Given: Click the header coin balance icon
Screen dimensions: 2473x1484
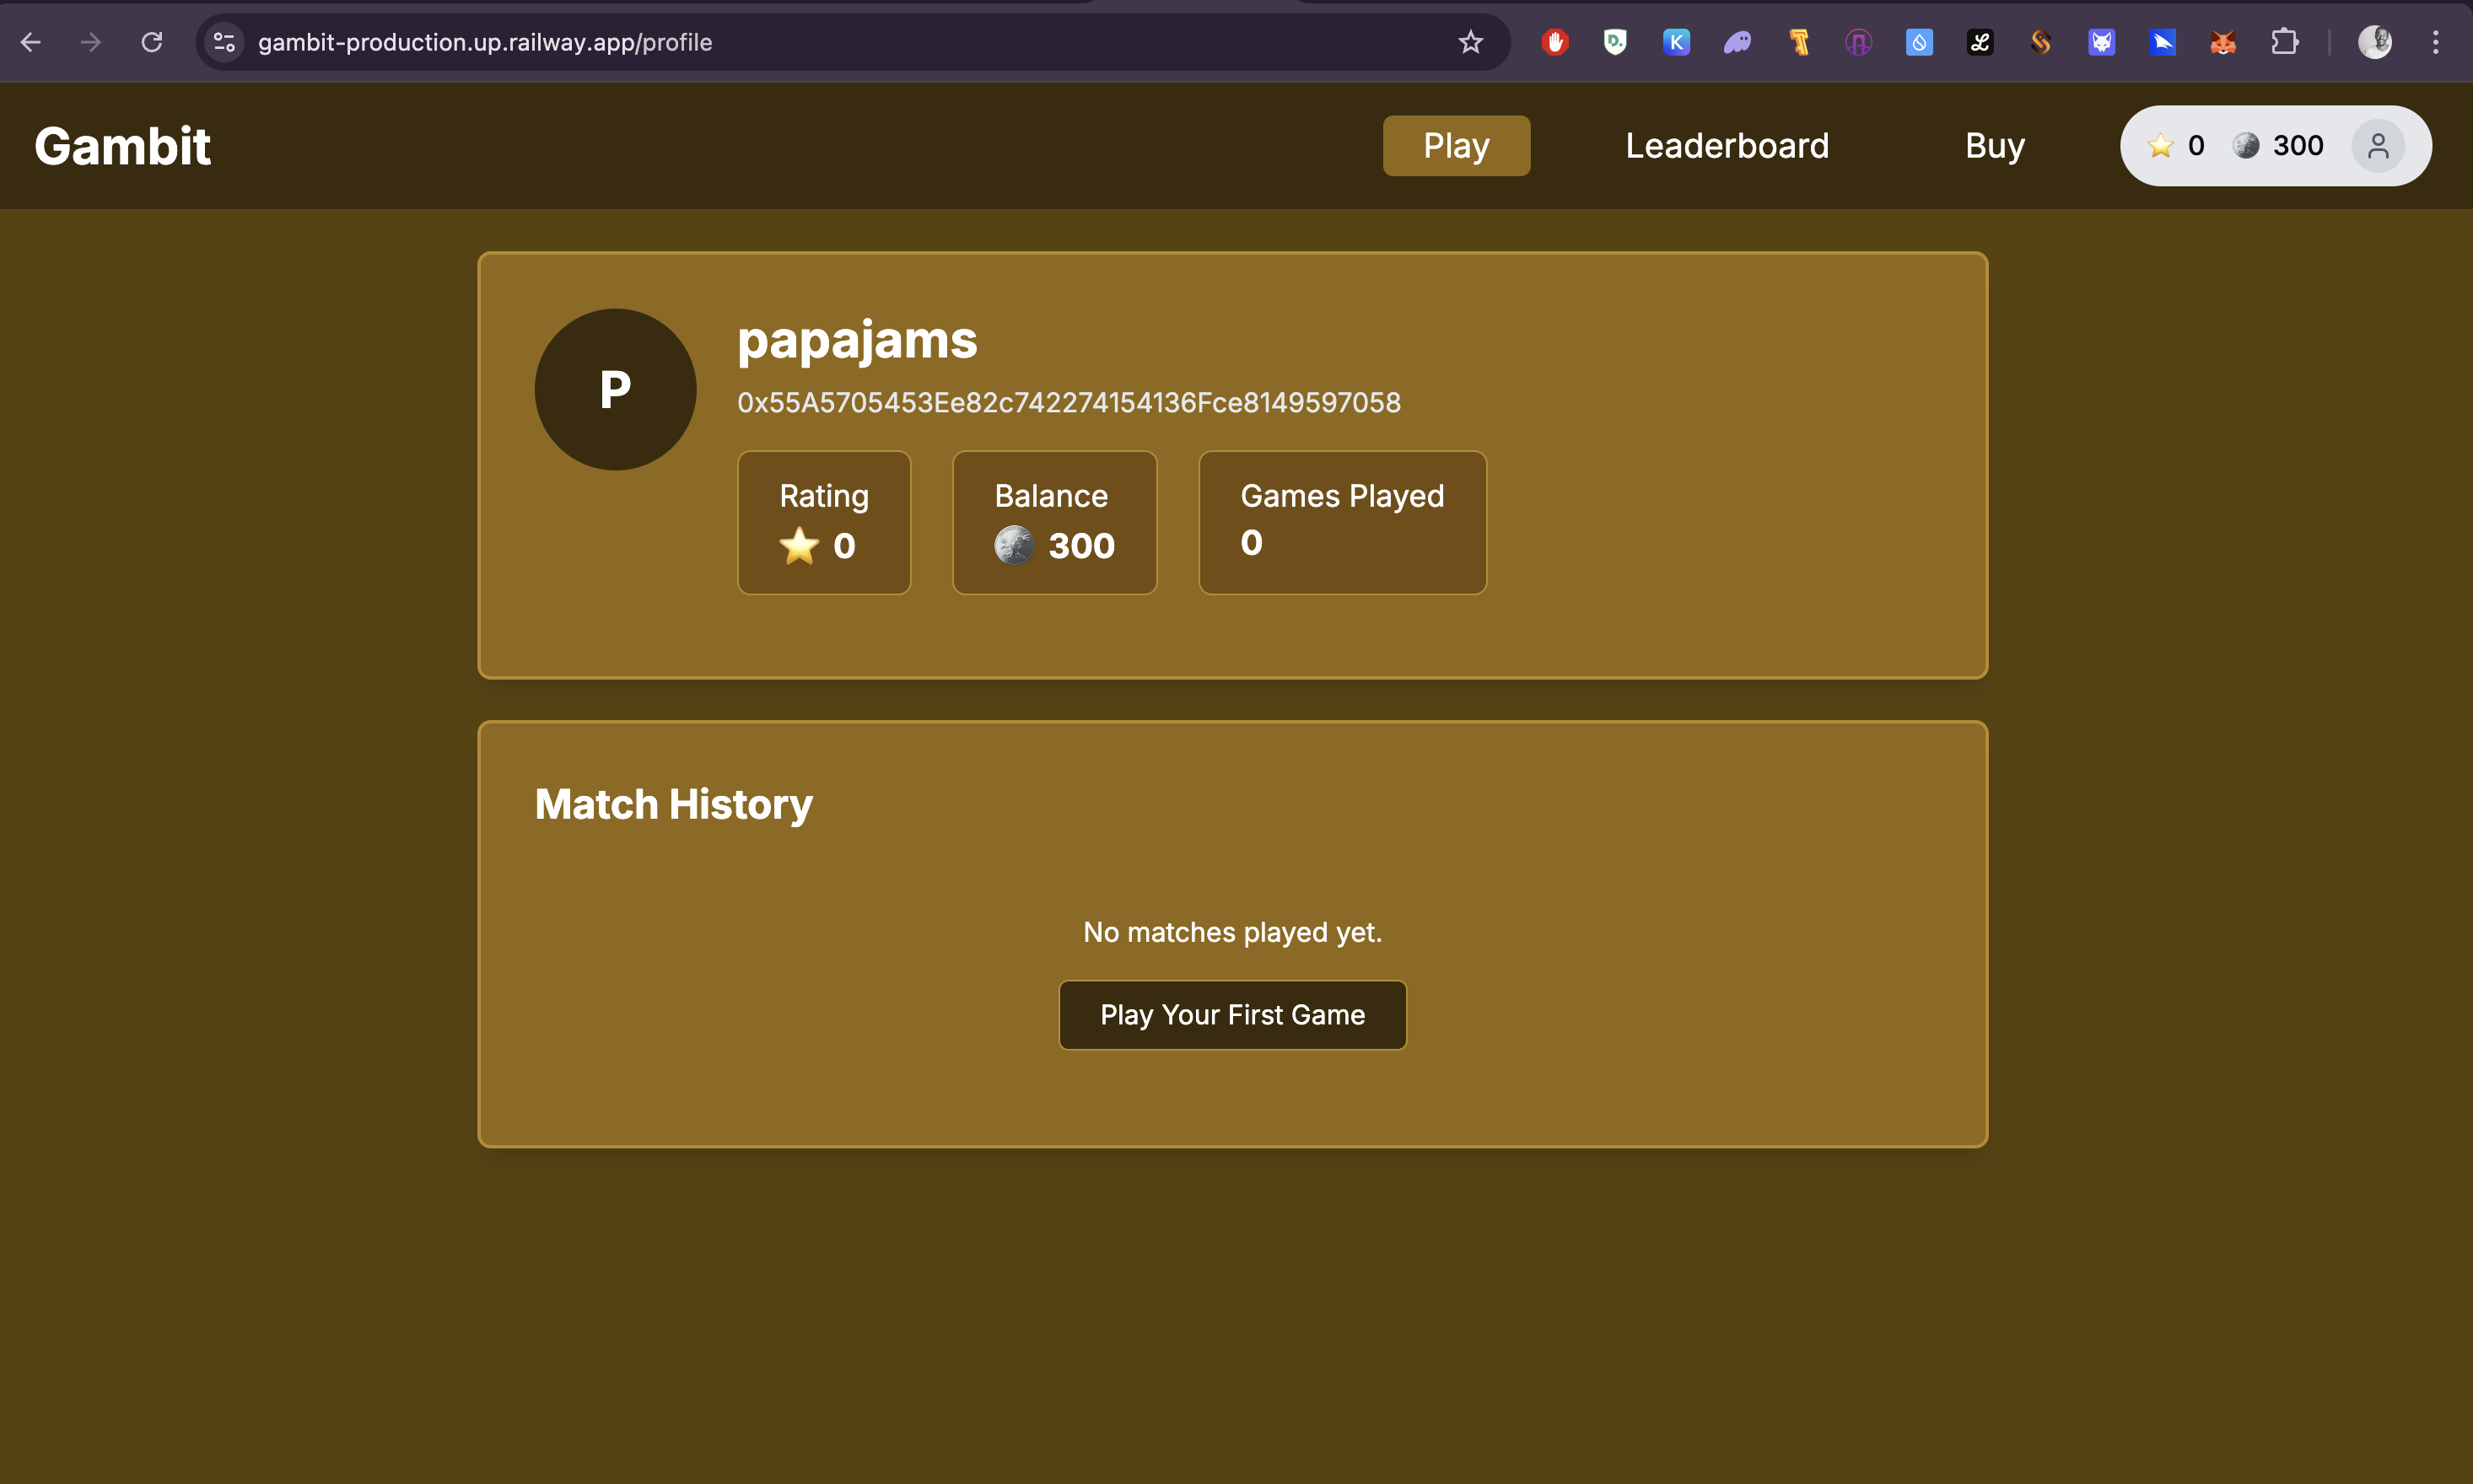Looking at the screenshot, I should [x=2246, y=146].
